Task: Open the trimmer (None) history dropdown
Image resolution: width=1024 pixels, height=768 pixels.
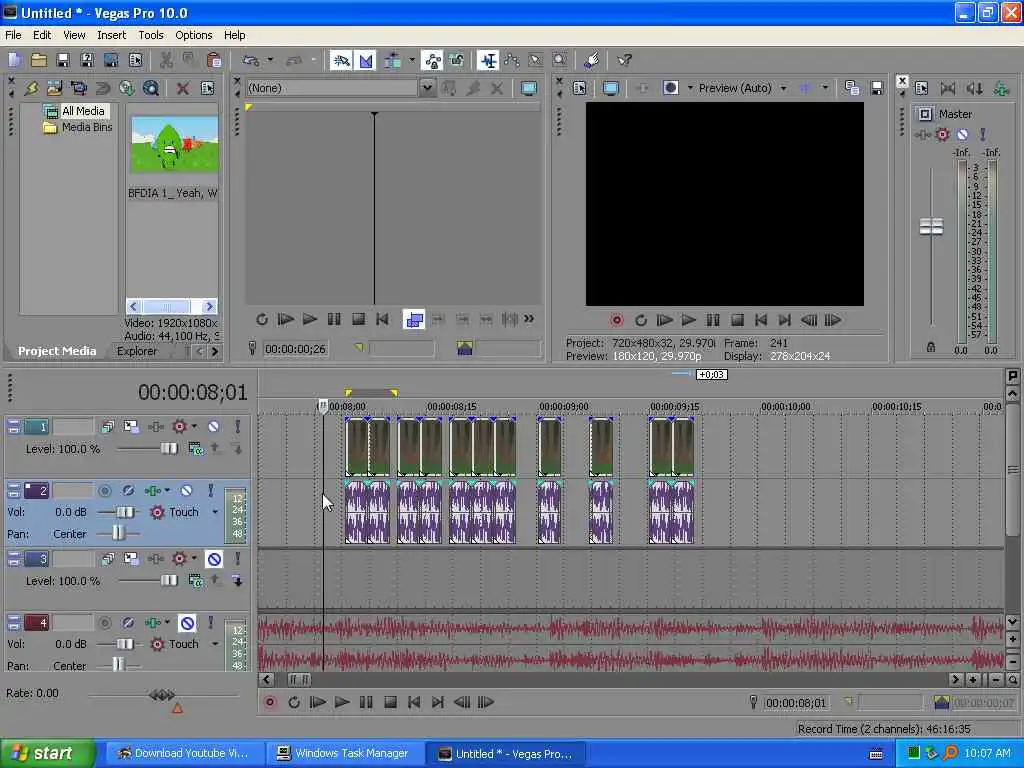Action: [x=427, y=88]
